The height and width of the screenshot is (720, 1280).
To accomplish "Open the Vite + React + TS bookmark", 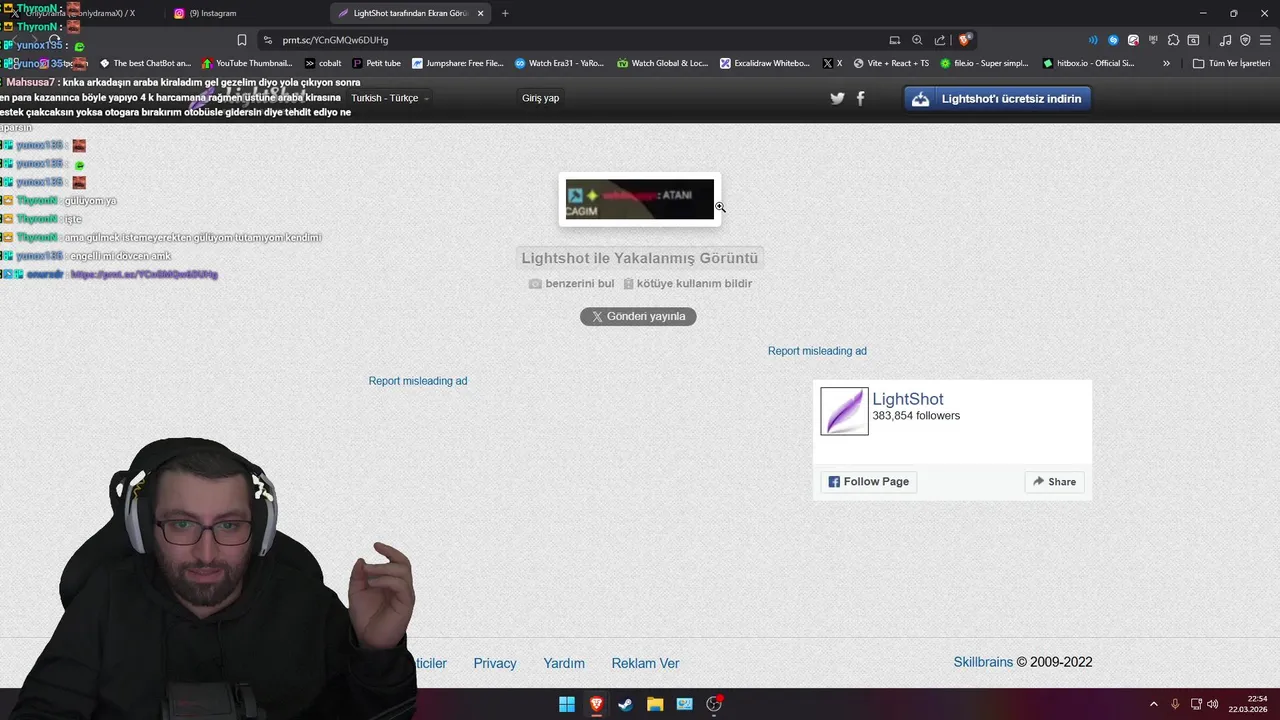I will [x=891, y=63].
